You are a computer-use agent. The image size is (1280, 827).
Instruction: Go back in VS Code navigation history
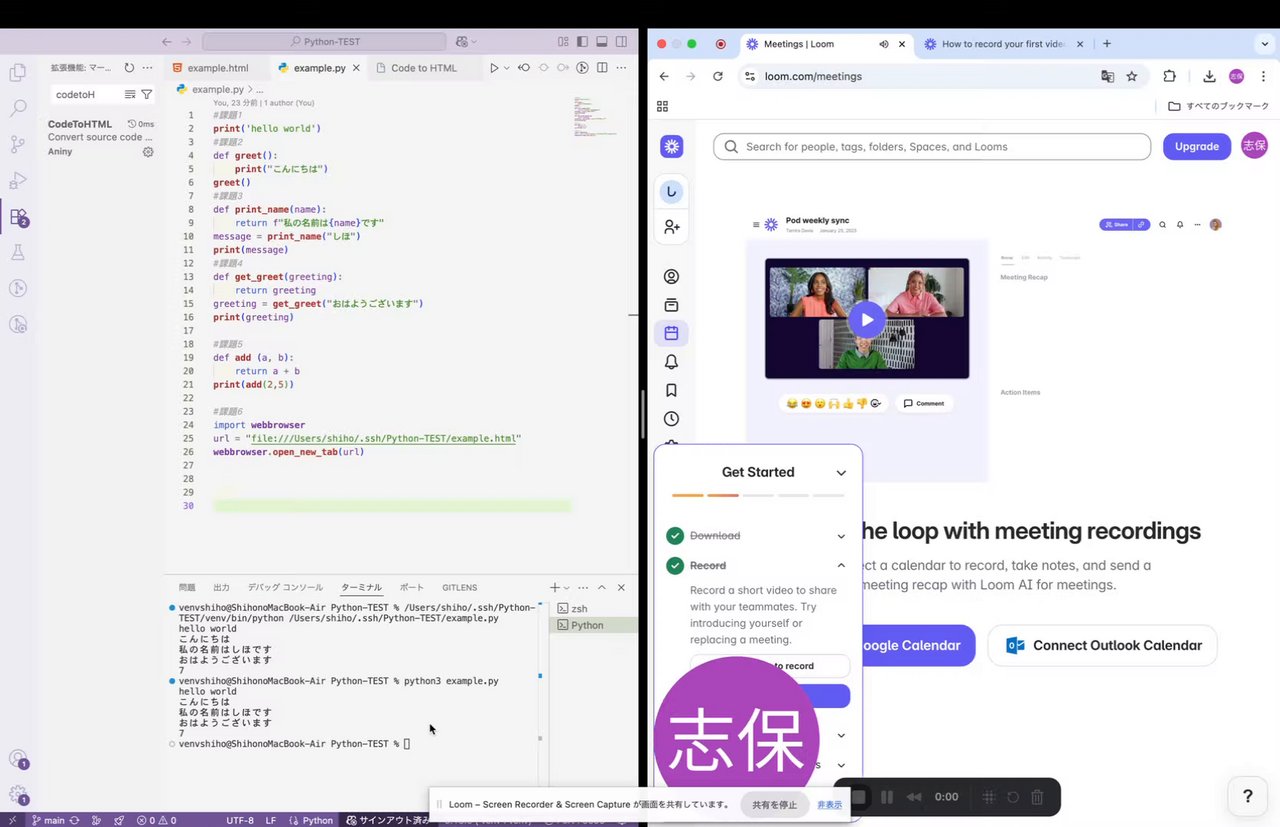click(x=166, y=42)
